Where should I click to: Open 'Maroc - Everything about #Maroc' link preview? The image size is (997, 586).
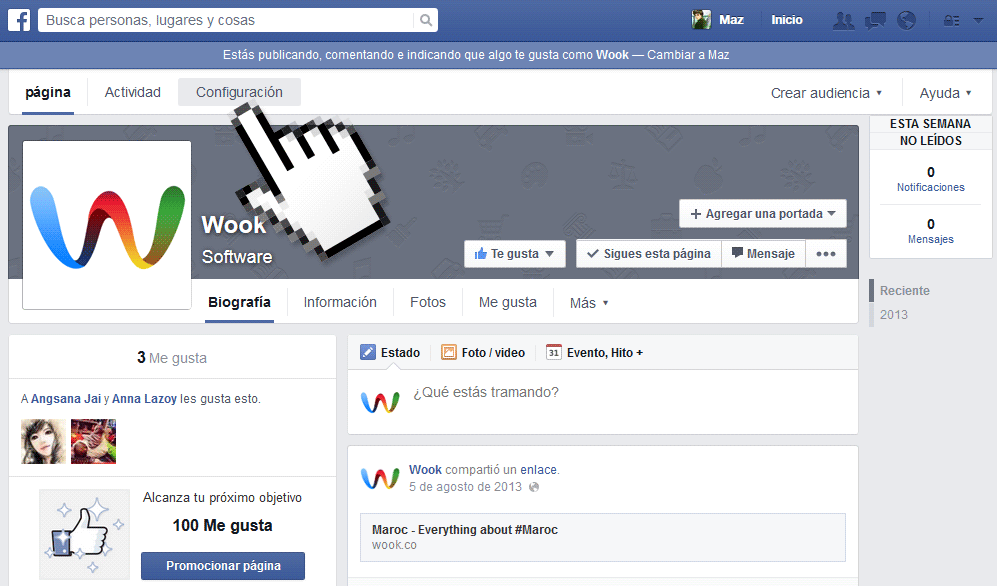coord(603,537)
